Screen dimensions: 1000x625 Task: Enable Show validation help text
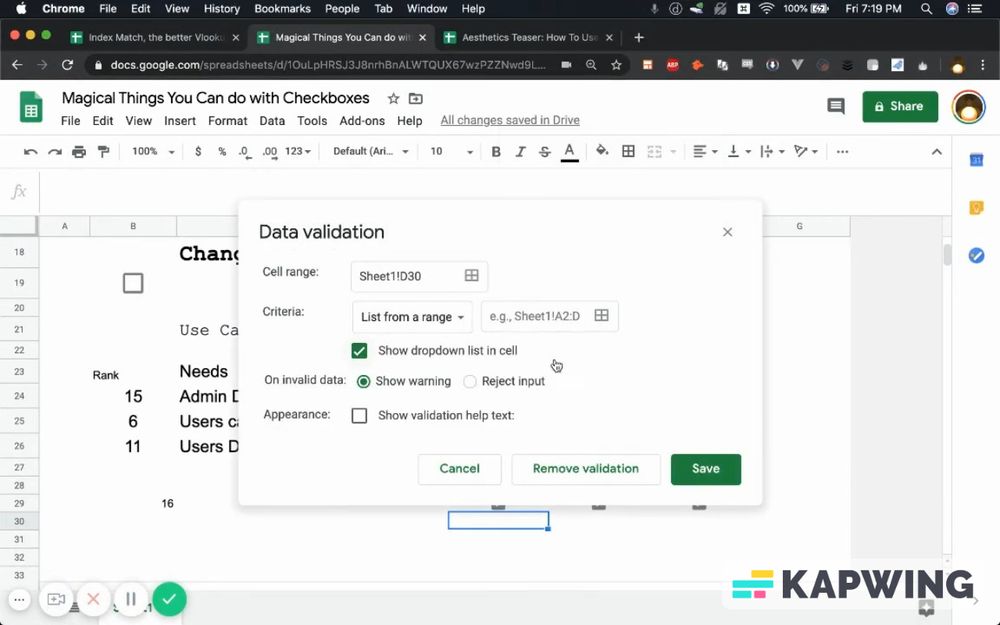pos(359,415)
